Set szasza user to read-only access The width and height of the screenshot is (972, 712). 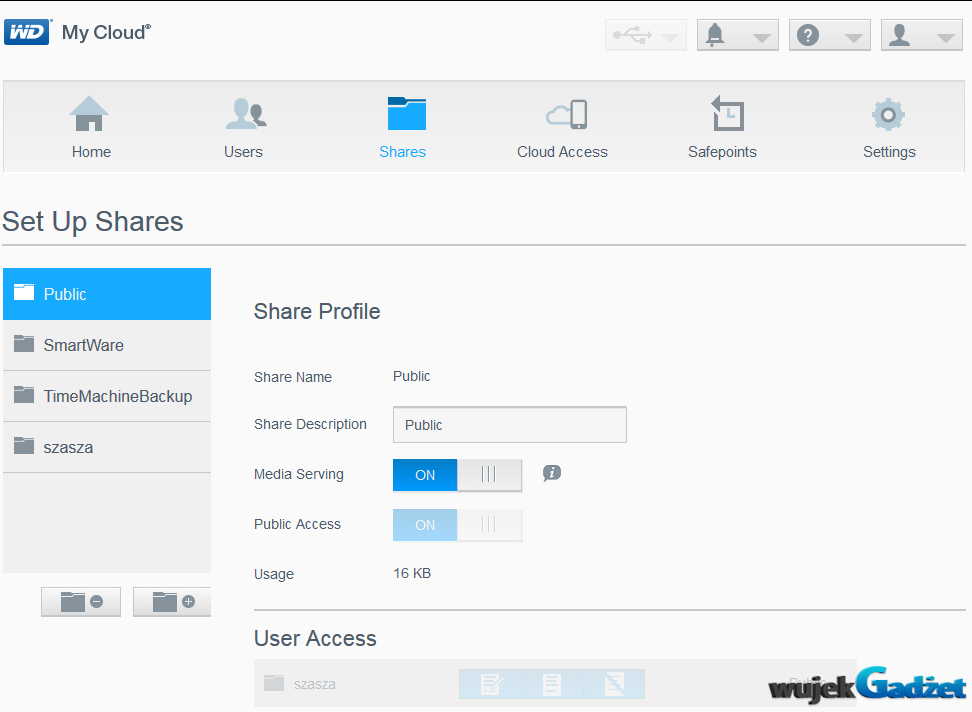click(551, 684)
